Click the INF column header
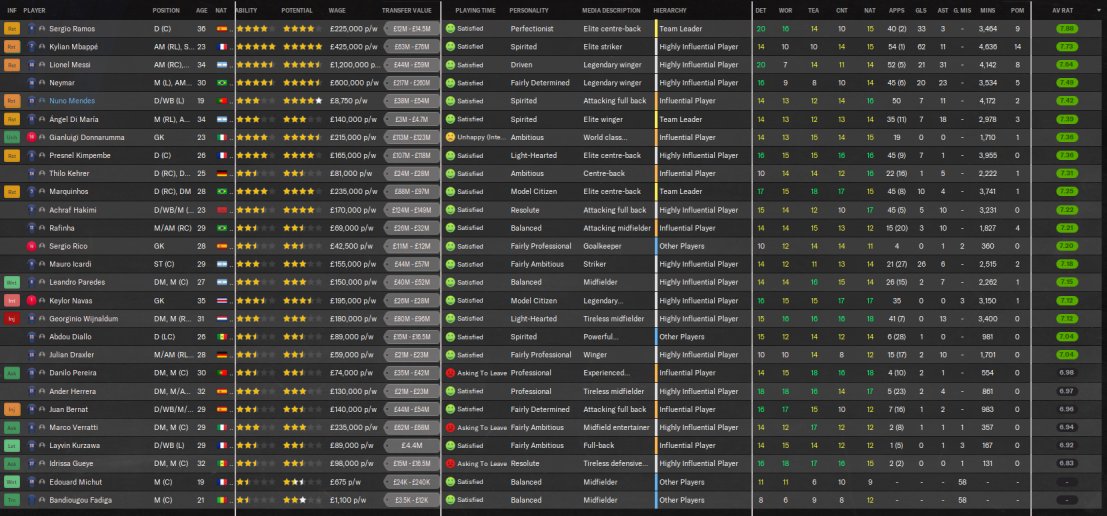Viewport: 1107px width, 516px height. (x=12, y=11)
